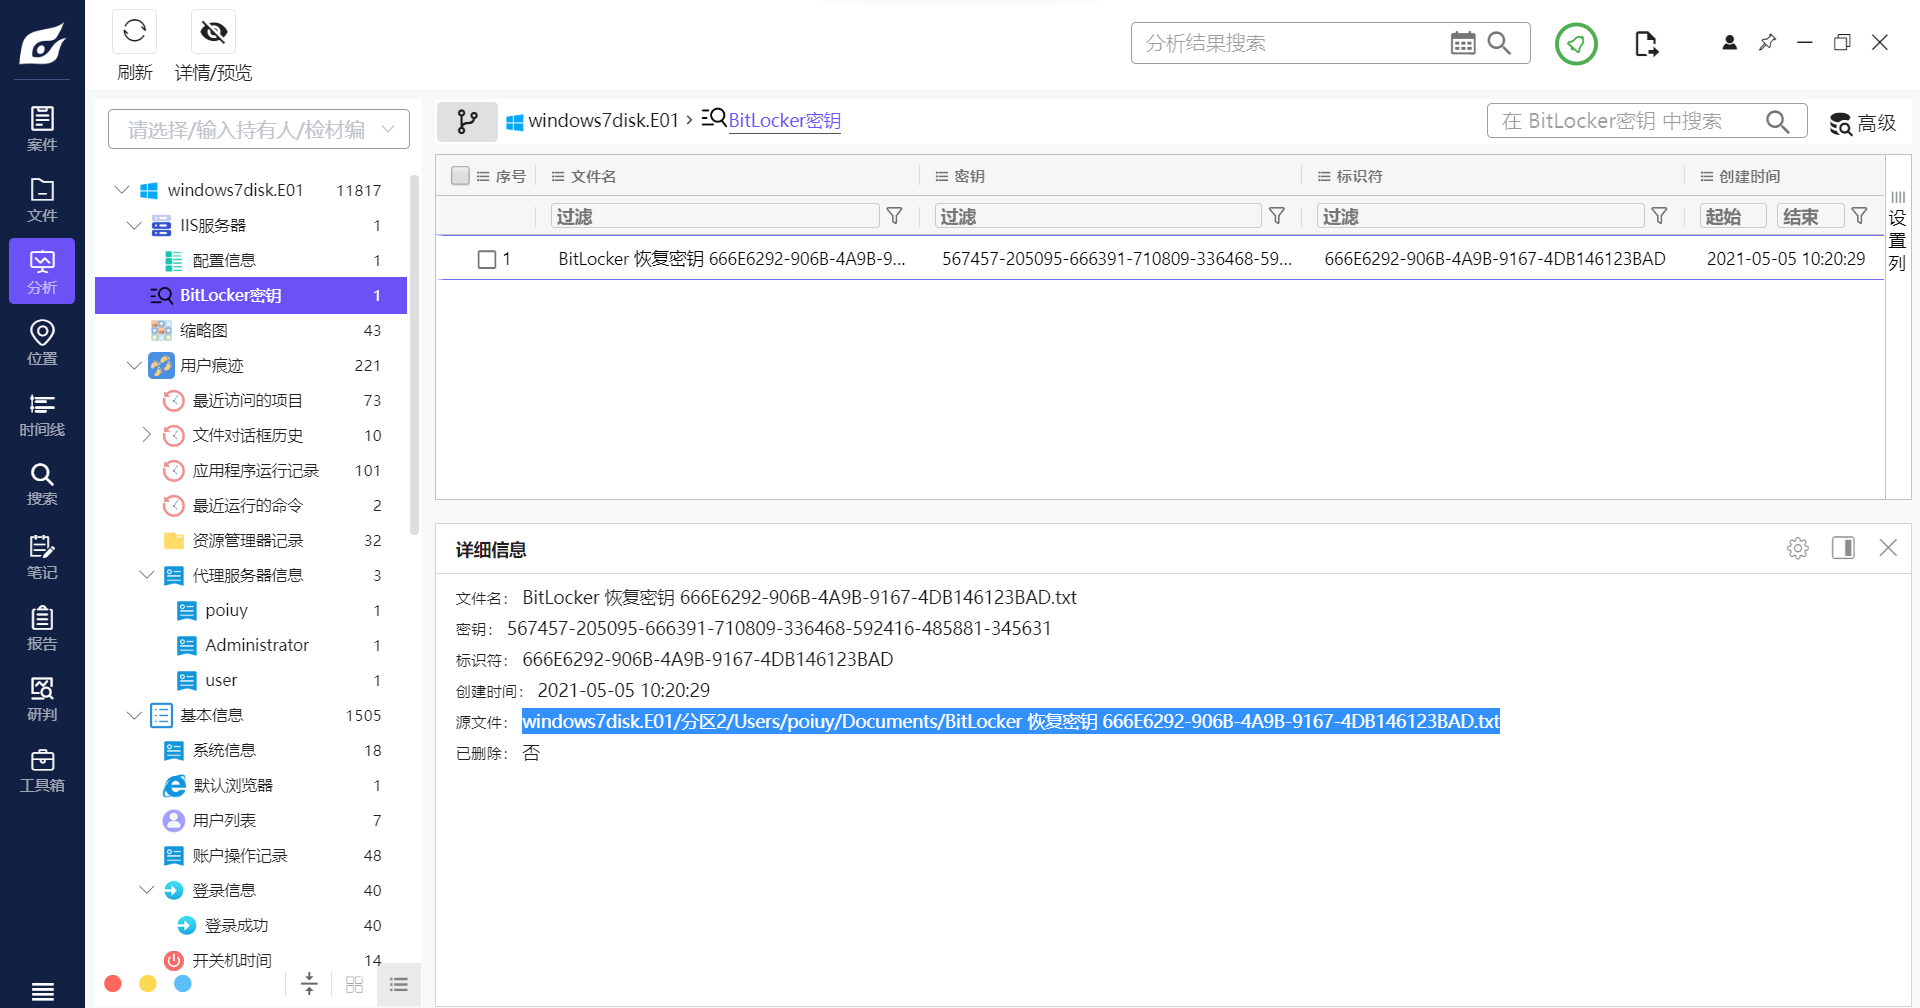Check the select-all checkbox in table header
The height and width of the screenshot is (1008, 1920).
tap(460, 176)
